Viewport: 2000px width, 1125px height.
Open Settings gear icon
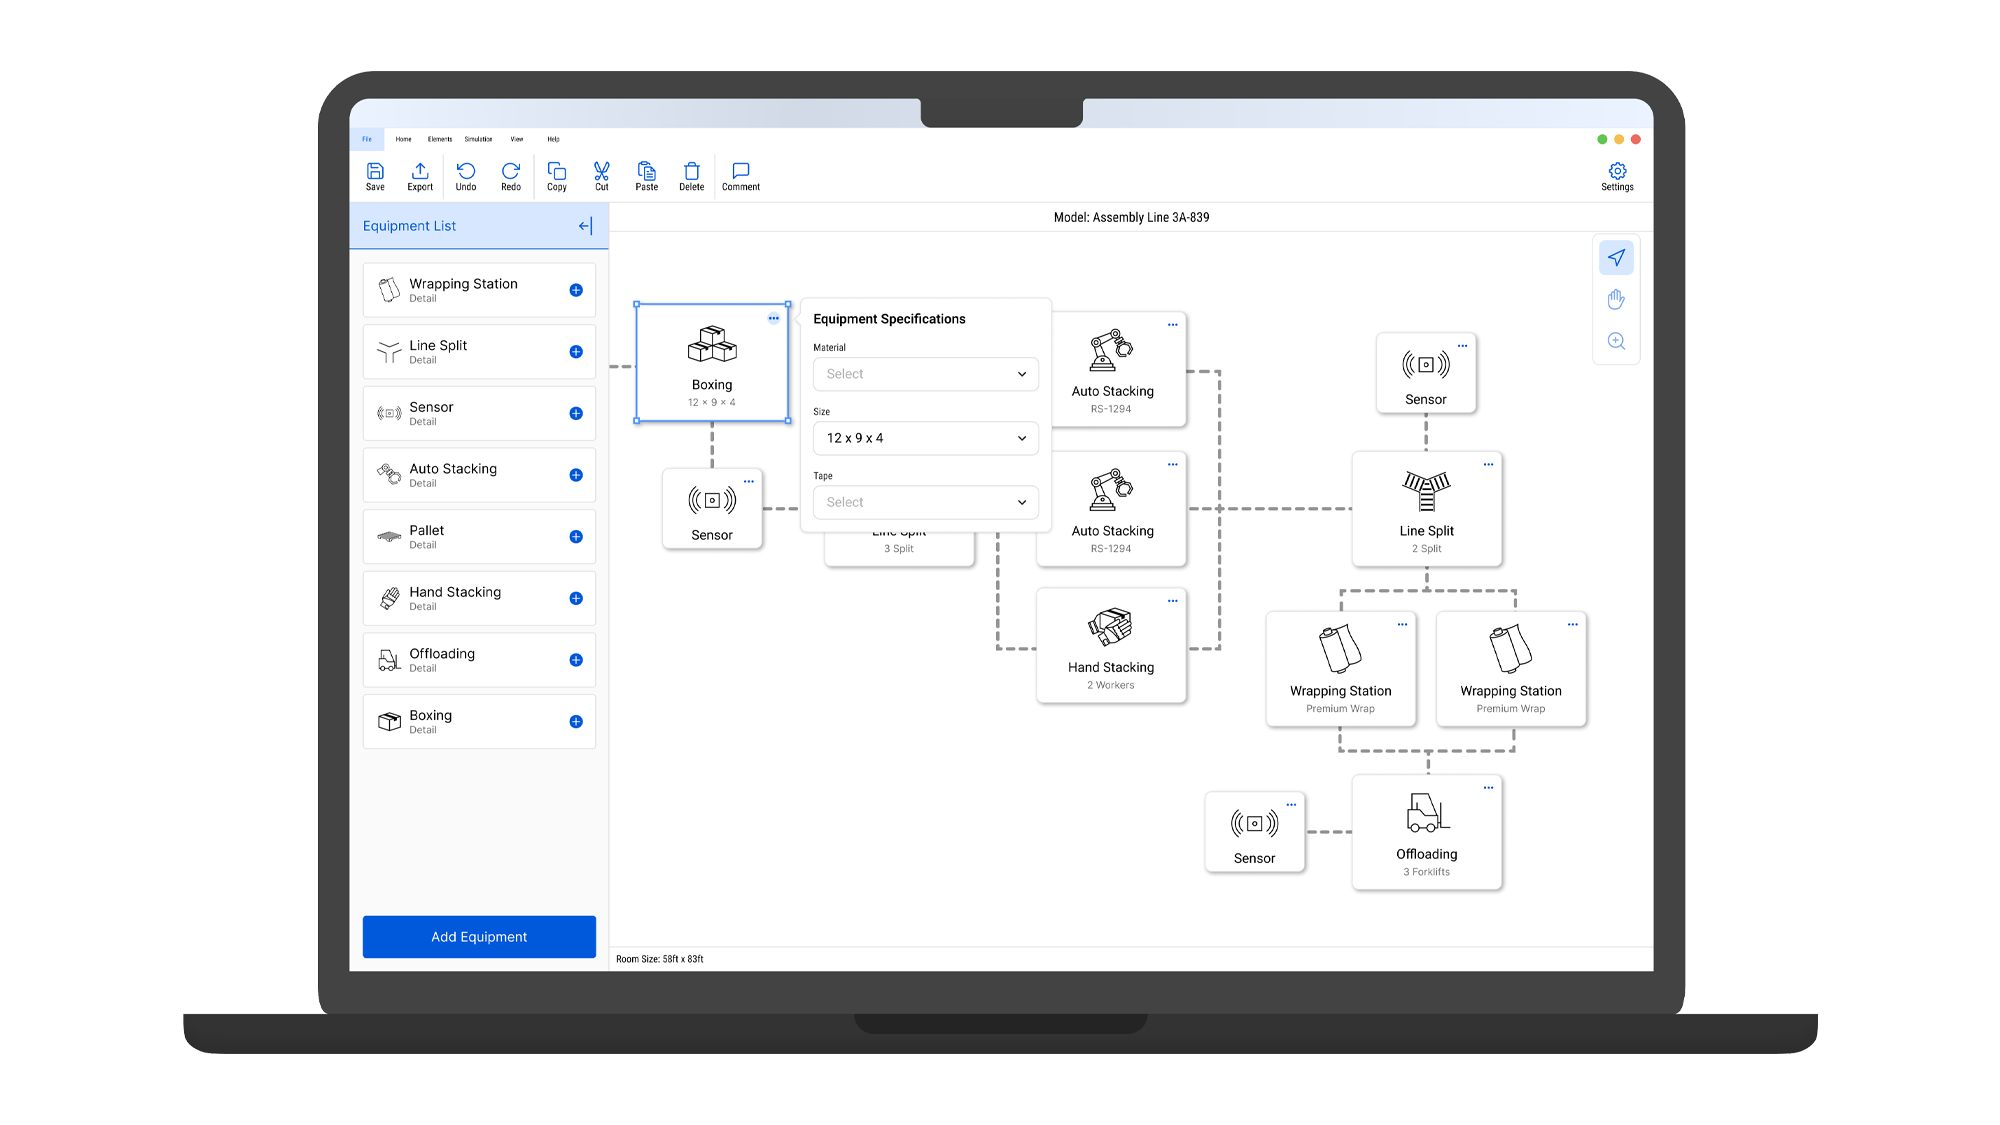point(1617,172)
